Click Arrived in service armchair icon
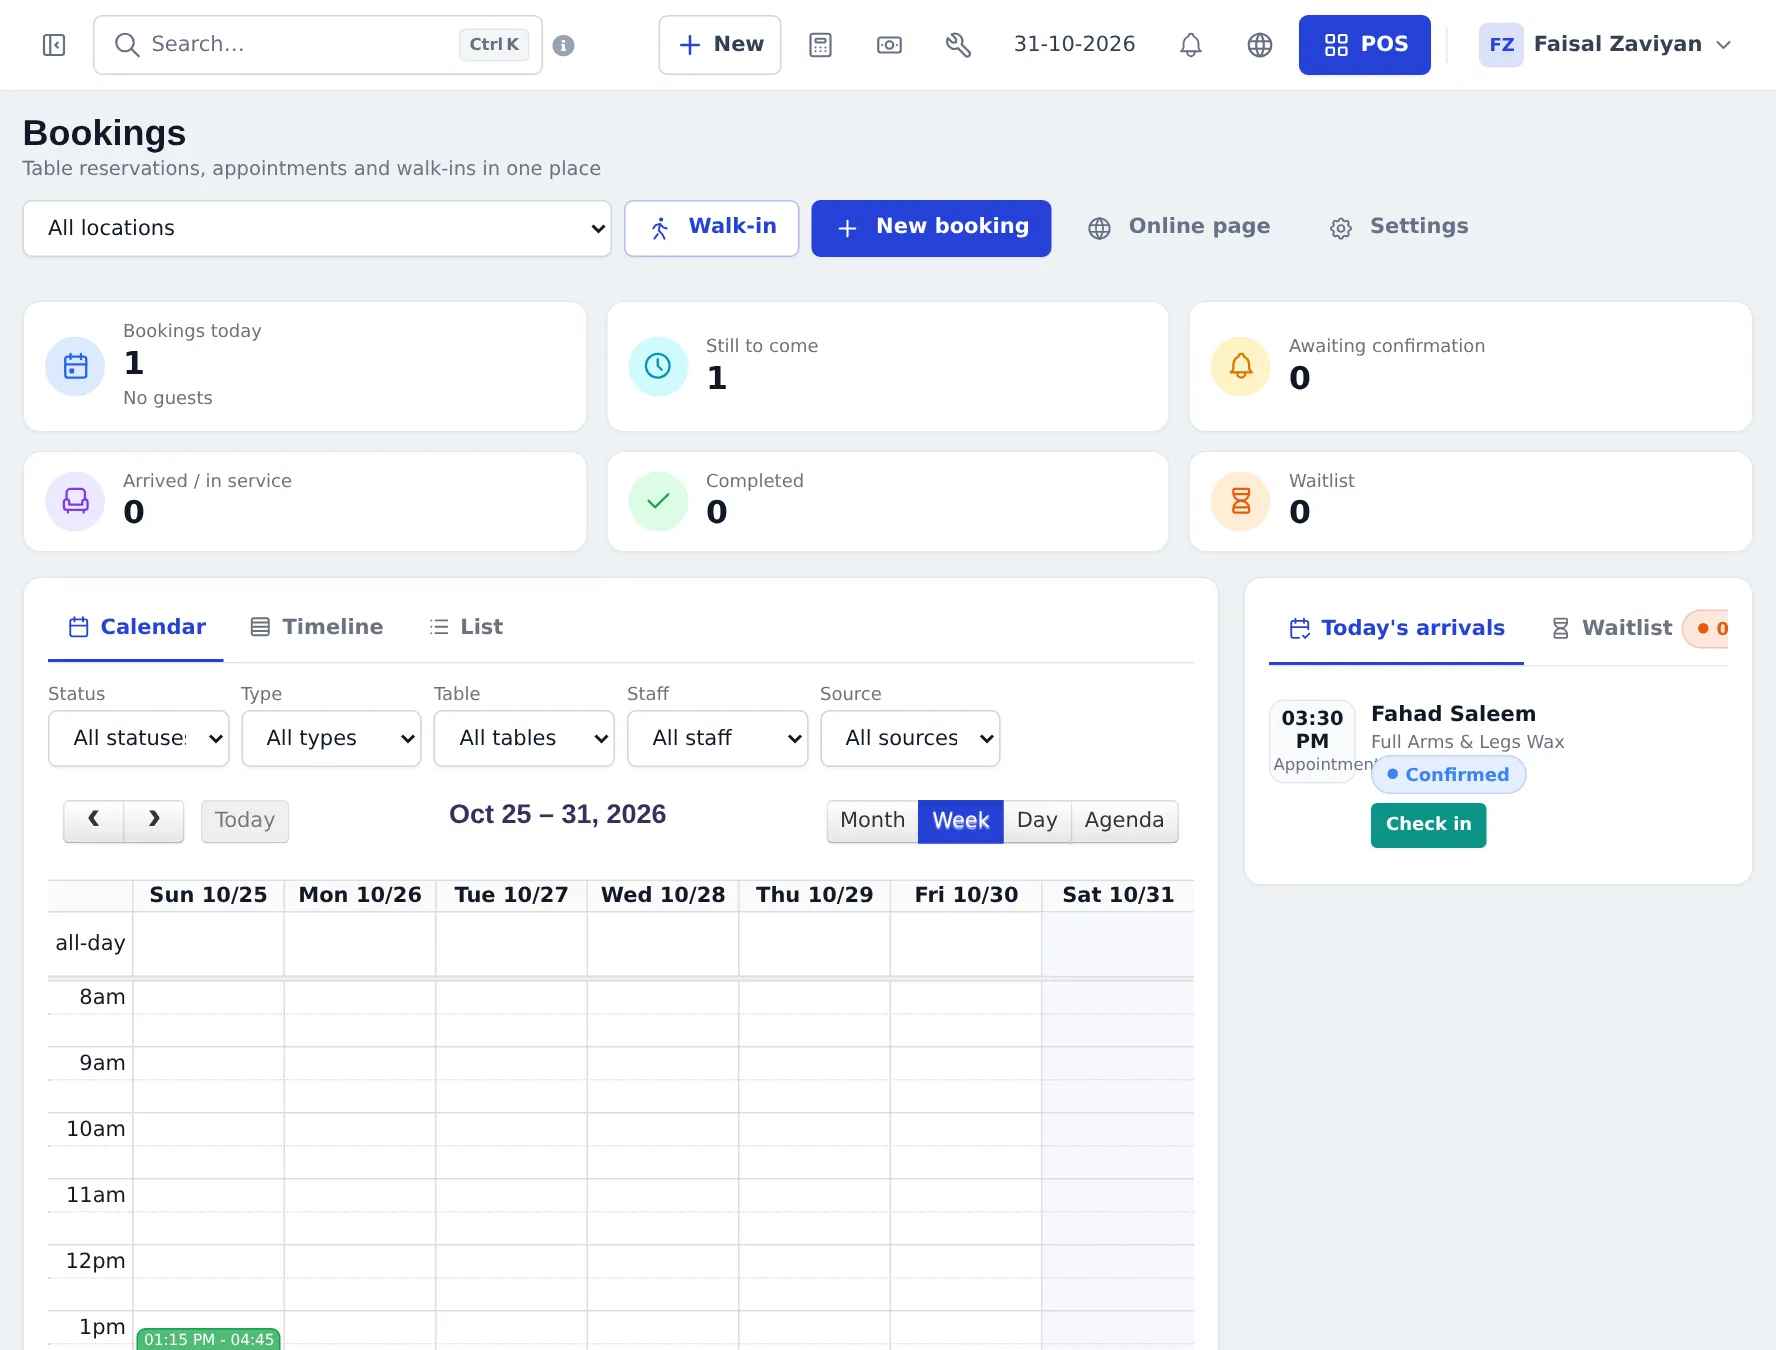1776x1350 pixels. pyautogui.click(x=76, y=501)
